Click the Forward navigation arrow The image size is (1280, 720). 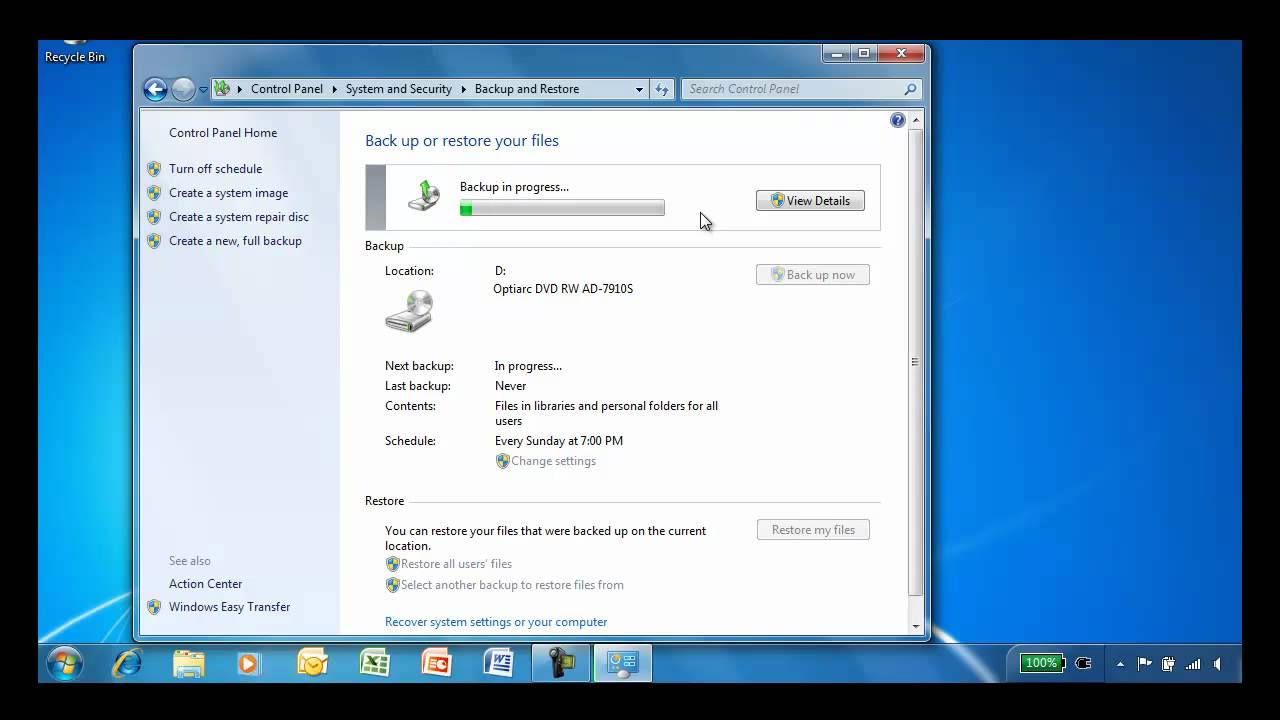(x=183, y=90)
